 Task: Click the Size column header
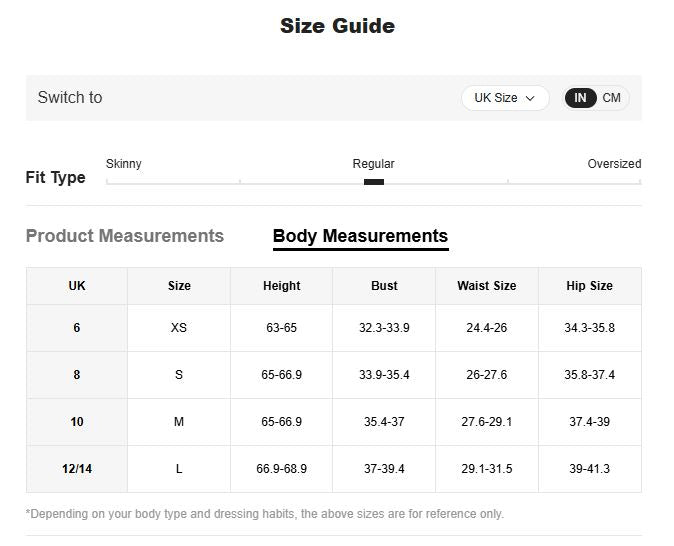click(x=179, y=286)
